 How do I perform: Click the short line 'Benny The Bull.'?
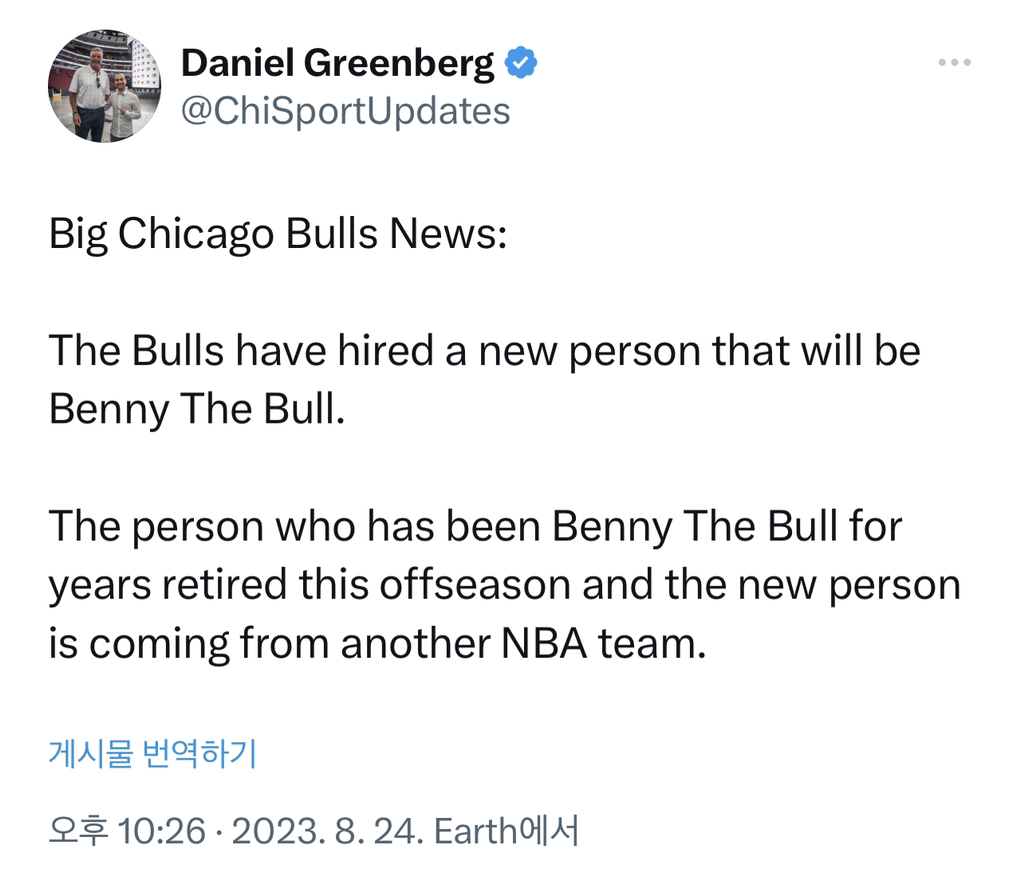pos(196,411)
